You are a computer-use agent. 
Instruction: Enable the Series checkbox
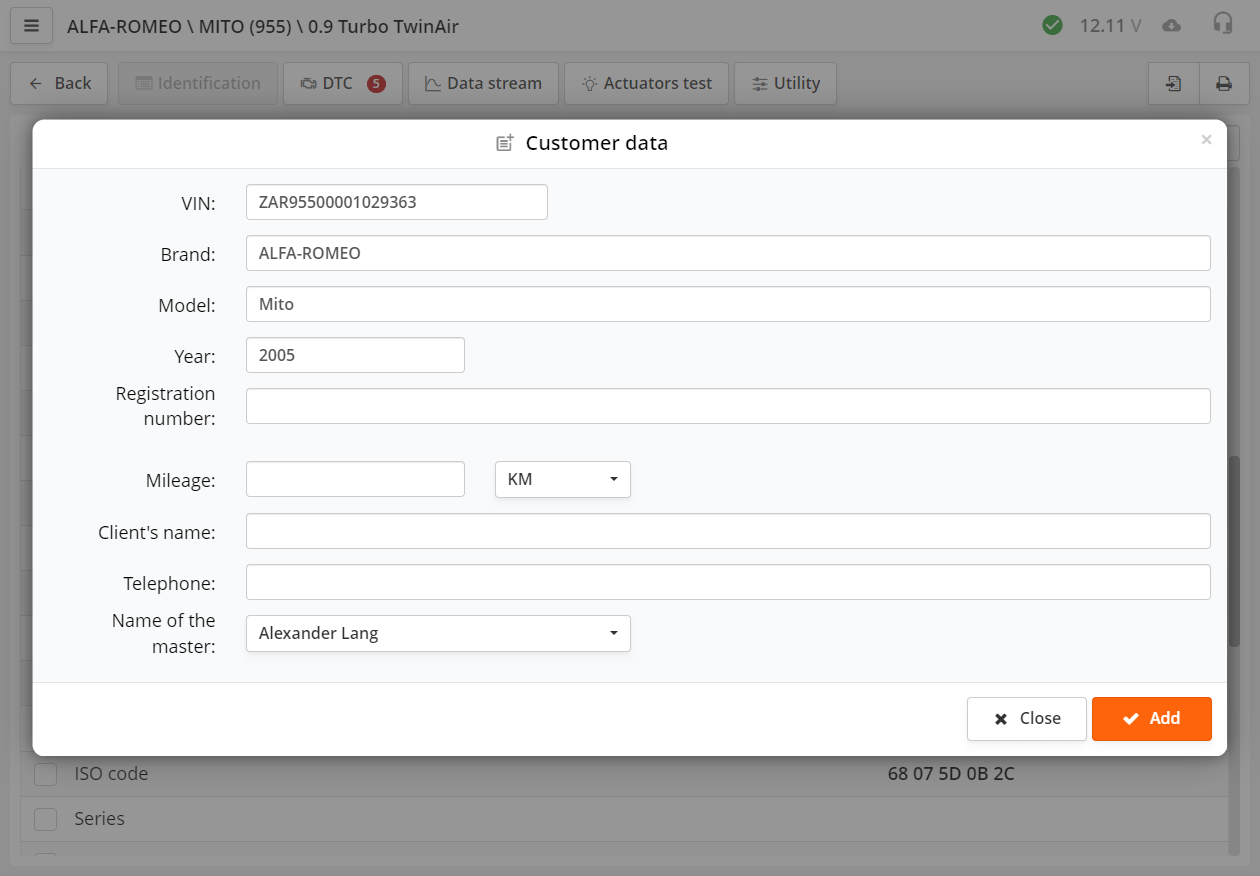[x=45, y=819]
